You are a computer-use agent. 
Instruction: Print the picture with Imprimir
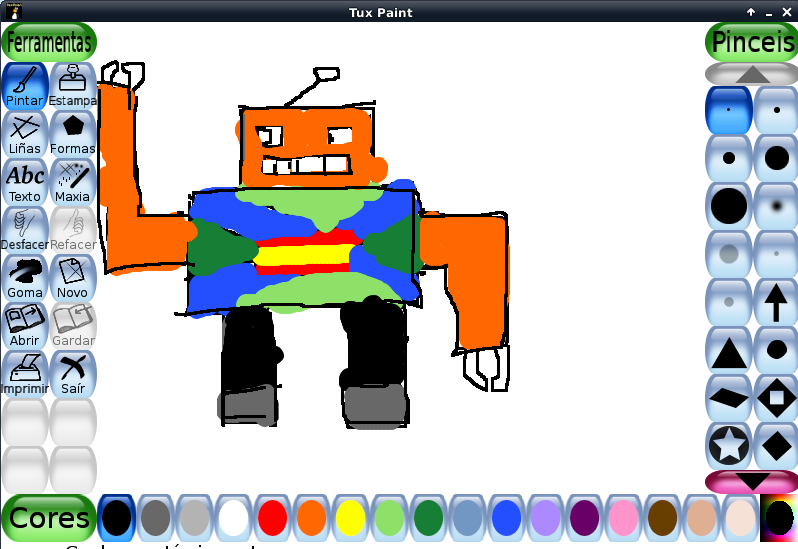24,373
